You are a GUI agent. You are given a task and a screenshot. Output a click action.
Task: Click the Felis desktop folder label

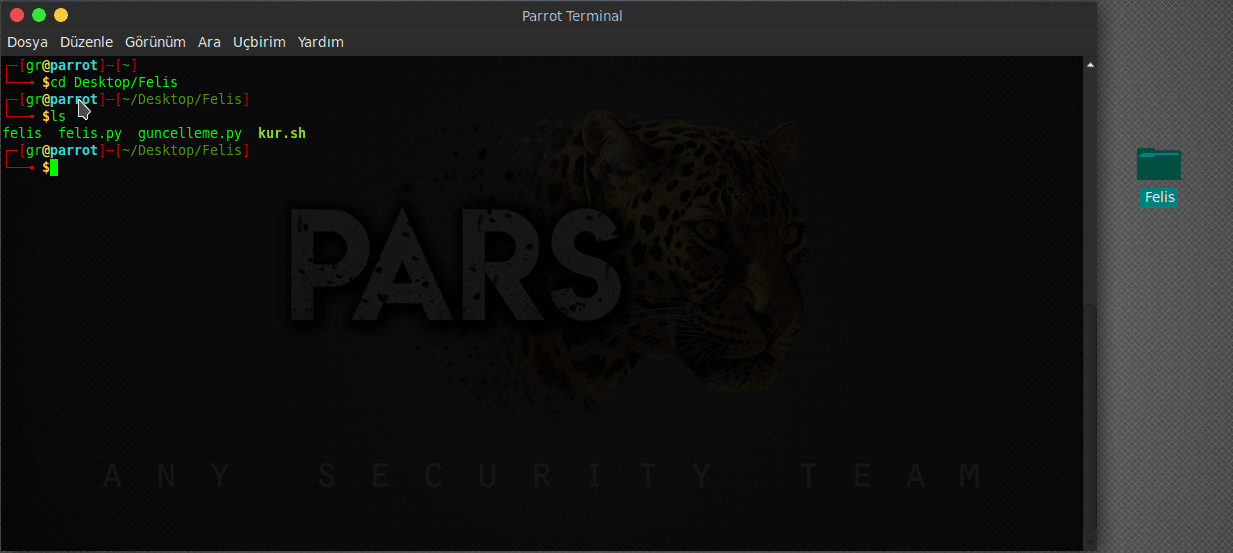pos(1159,197)
